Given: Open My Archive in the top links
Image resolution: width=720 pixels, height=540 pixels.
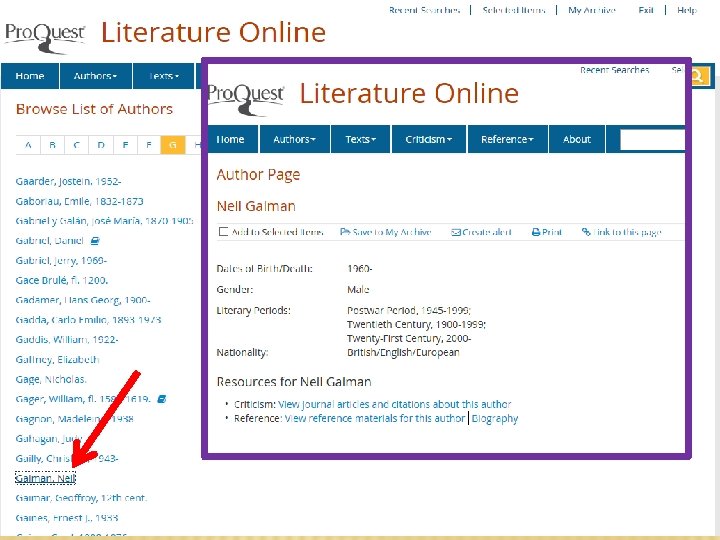Looking at the screenshot, I should 591,10.
